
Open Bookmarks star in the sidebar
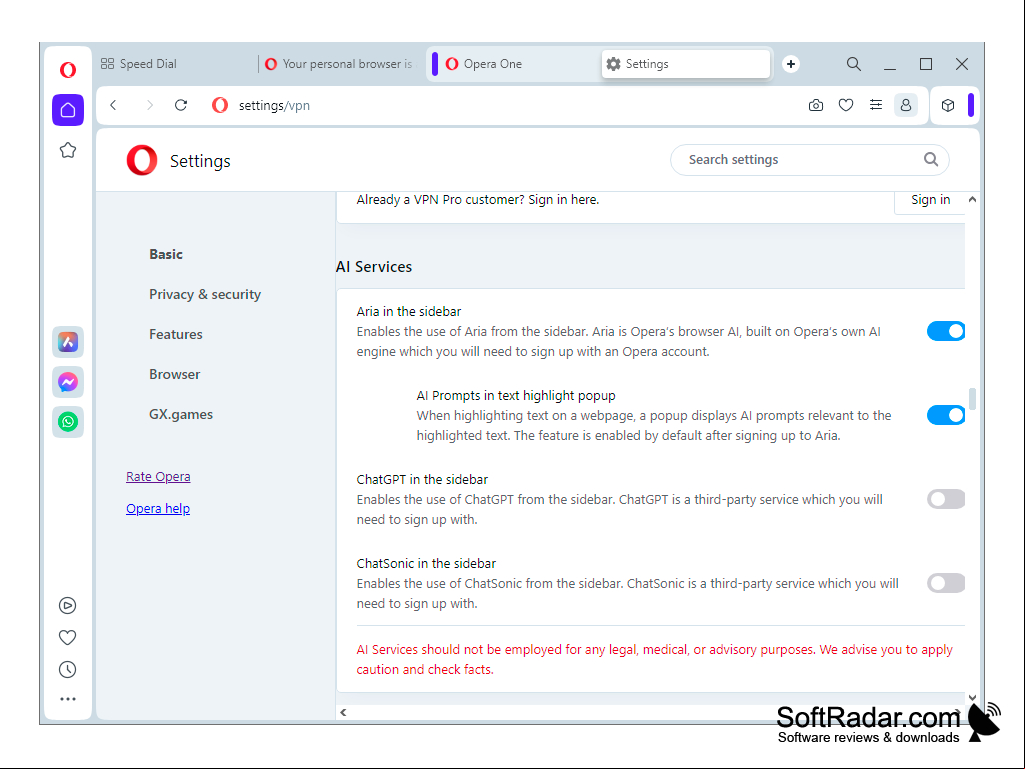[x=68, y=150]
